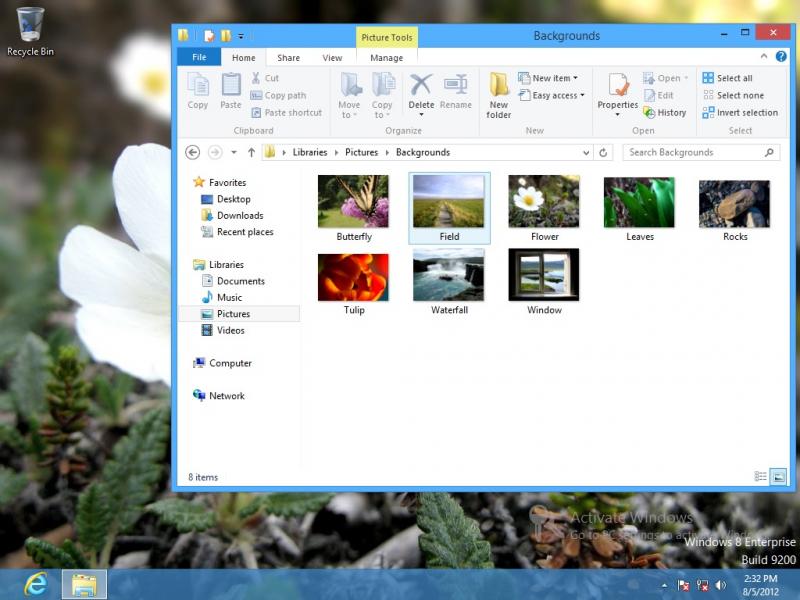This screenshot has height=600, width=800.
Task: Open Customize Quick Access Toolbar arrow
Action: click(x=241, y=36)
